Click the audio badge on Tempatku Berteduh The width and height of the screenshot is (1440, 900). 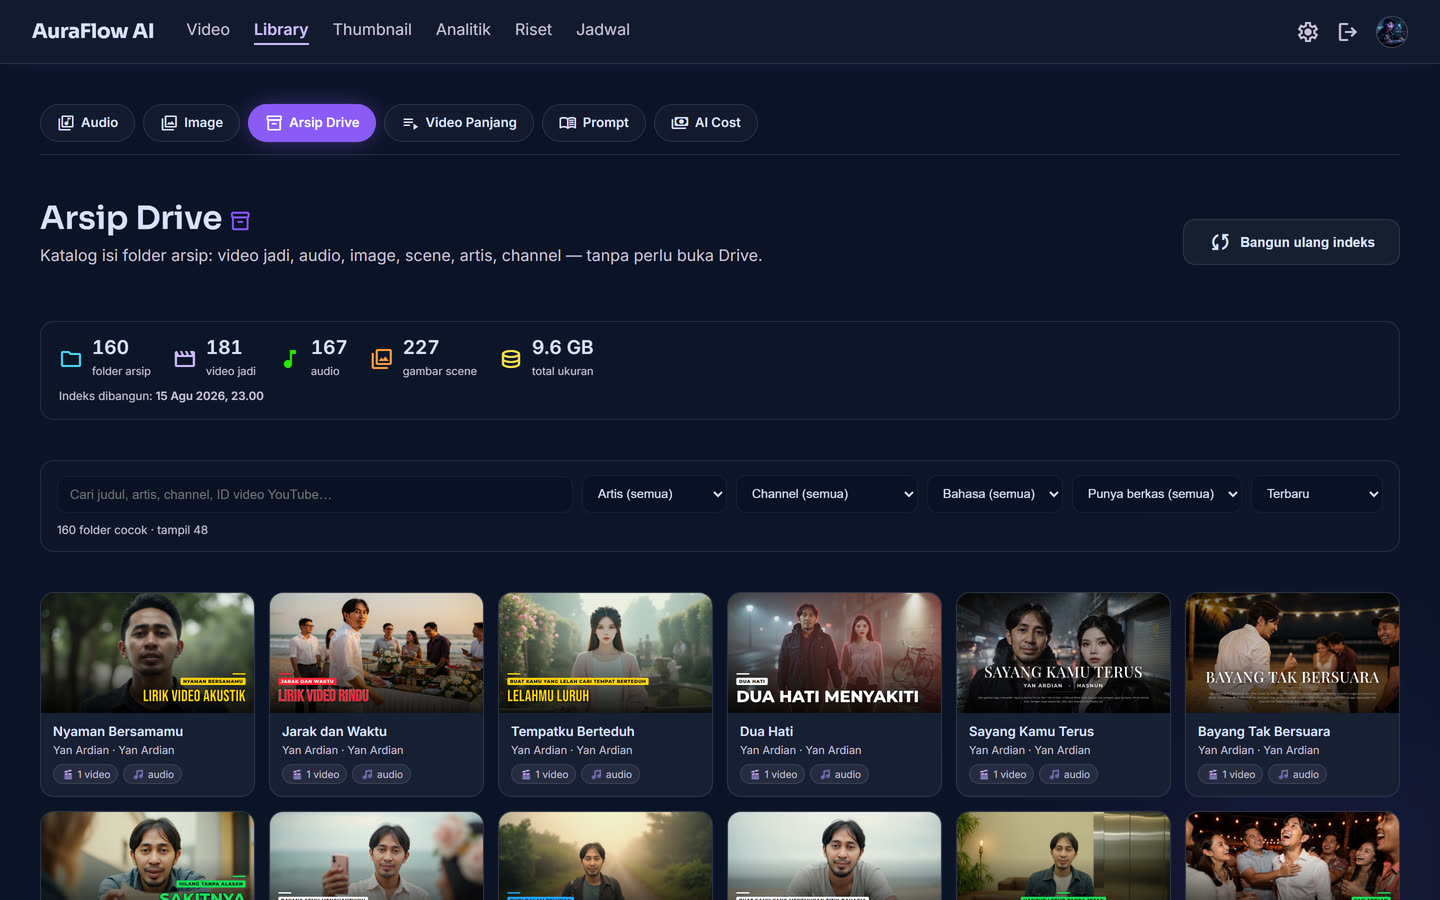point(610,774)
